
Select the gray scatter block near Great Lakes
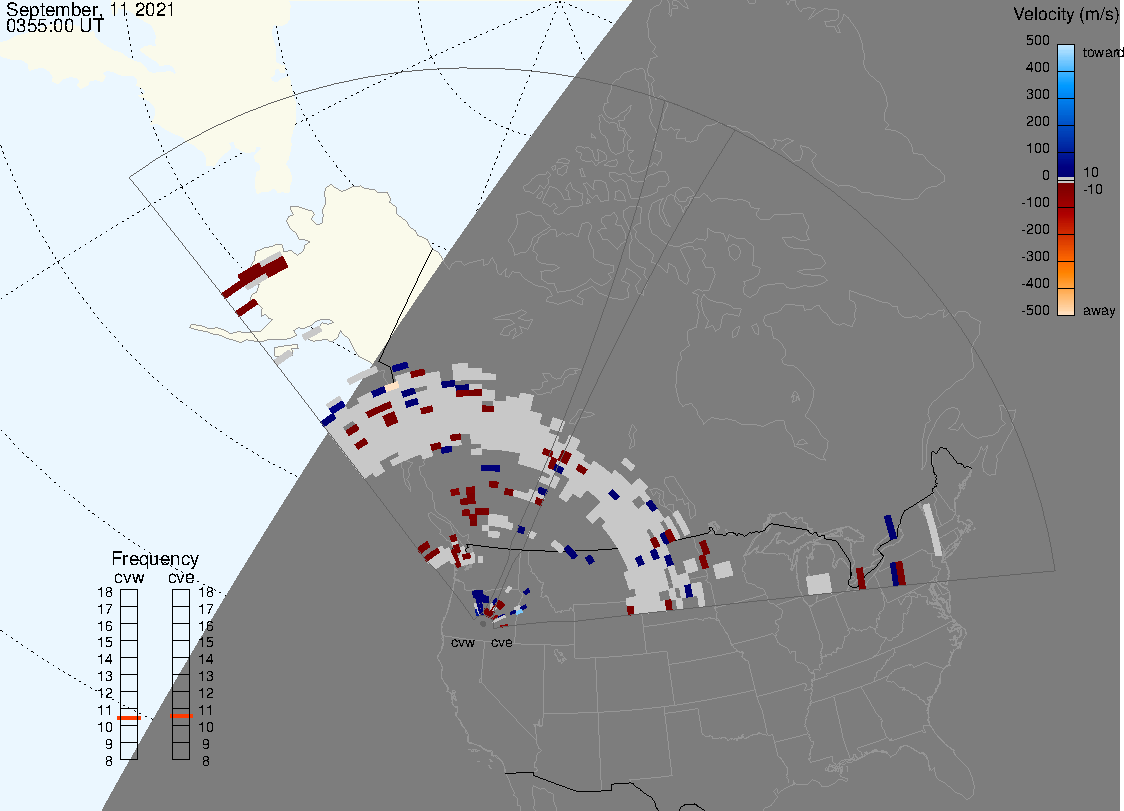(x=819, y=583)
